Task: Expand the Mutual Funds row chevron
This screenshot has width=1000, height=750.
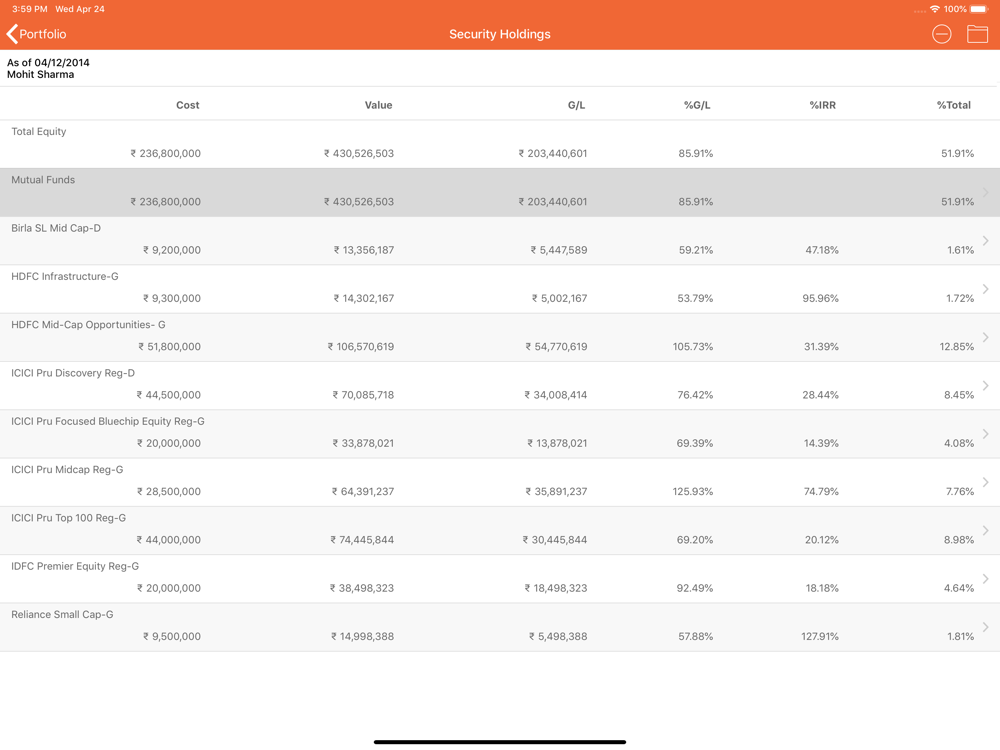Action: tap(985, 192)
